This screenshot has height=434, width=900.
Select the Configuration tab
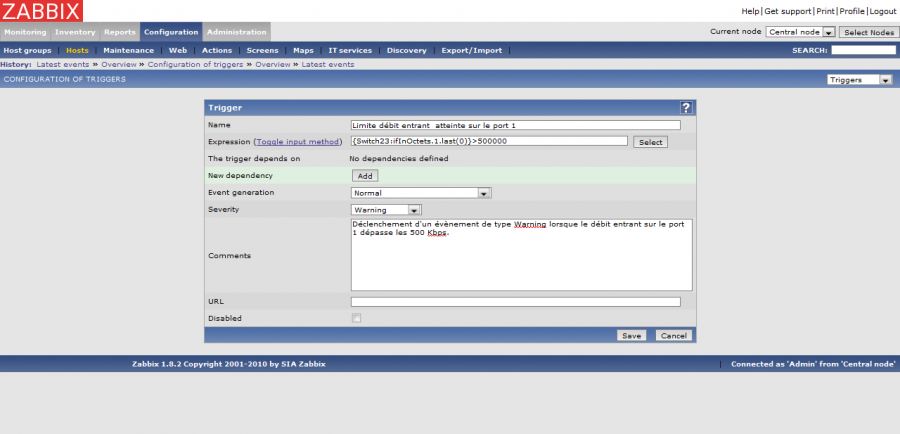point(171,32)
